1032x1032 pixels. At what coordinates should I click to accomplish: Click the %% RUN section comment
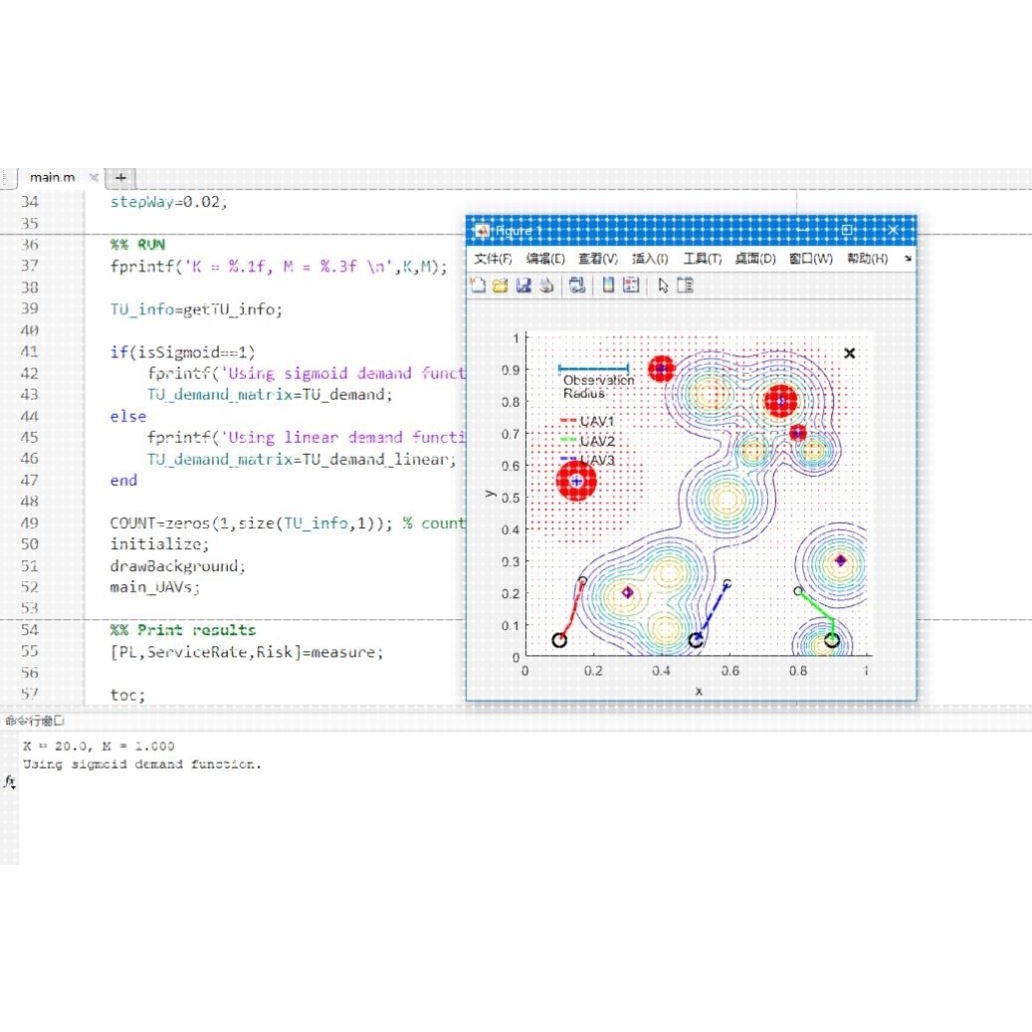[x=138, y=244]
